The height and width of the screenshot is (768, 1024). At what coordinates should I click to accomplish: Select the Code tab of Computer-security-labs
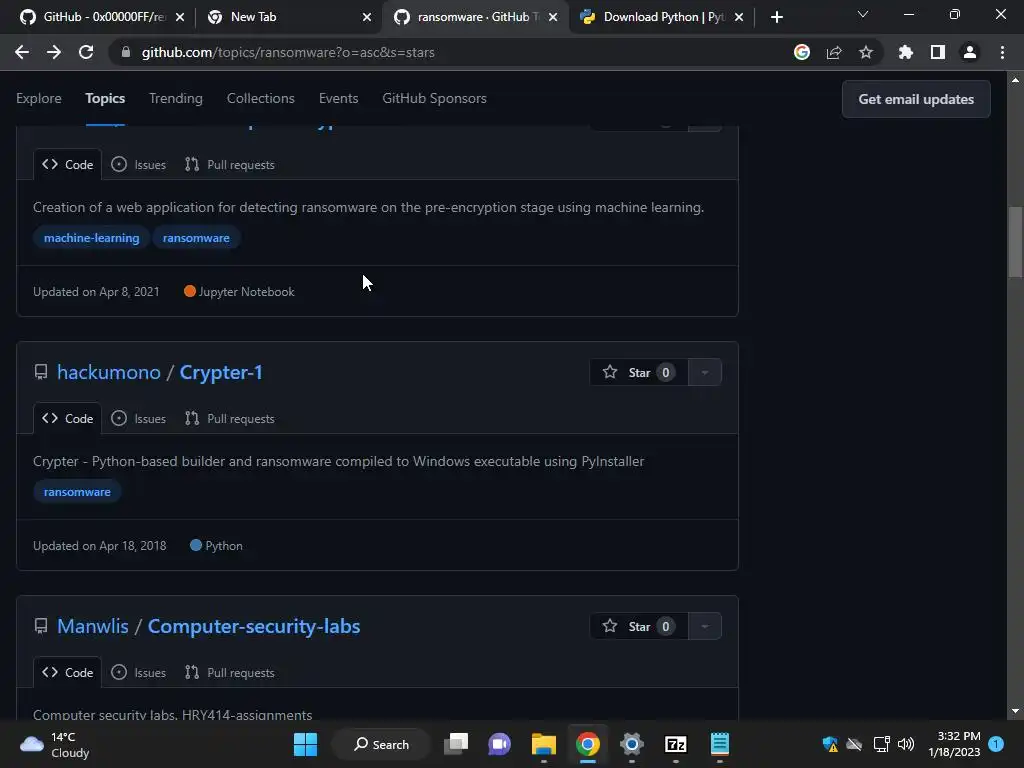67,673
